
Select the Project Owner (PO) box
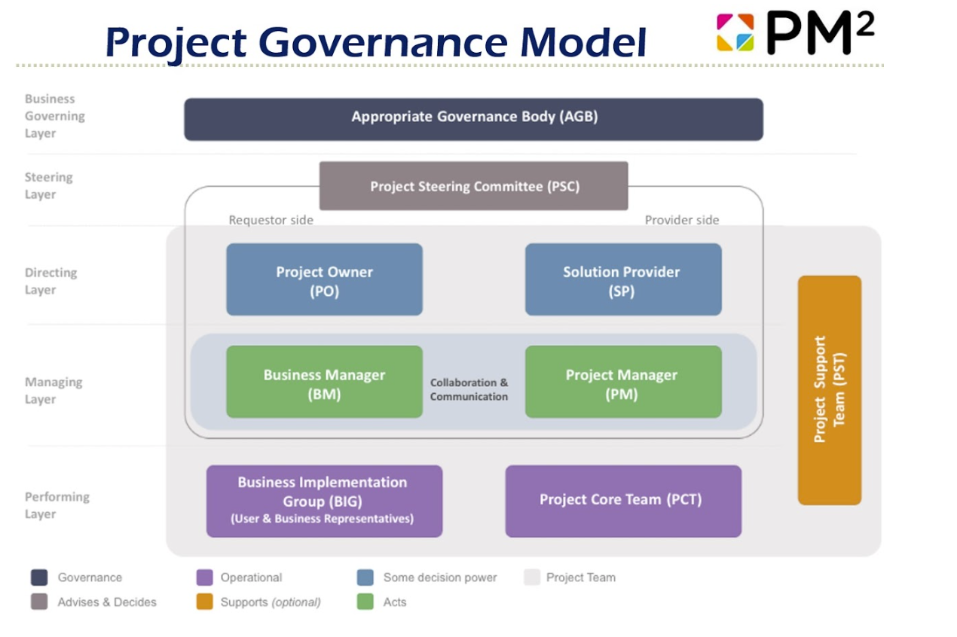pos(324,279)
